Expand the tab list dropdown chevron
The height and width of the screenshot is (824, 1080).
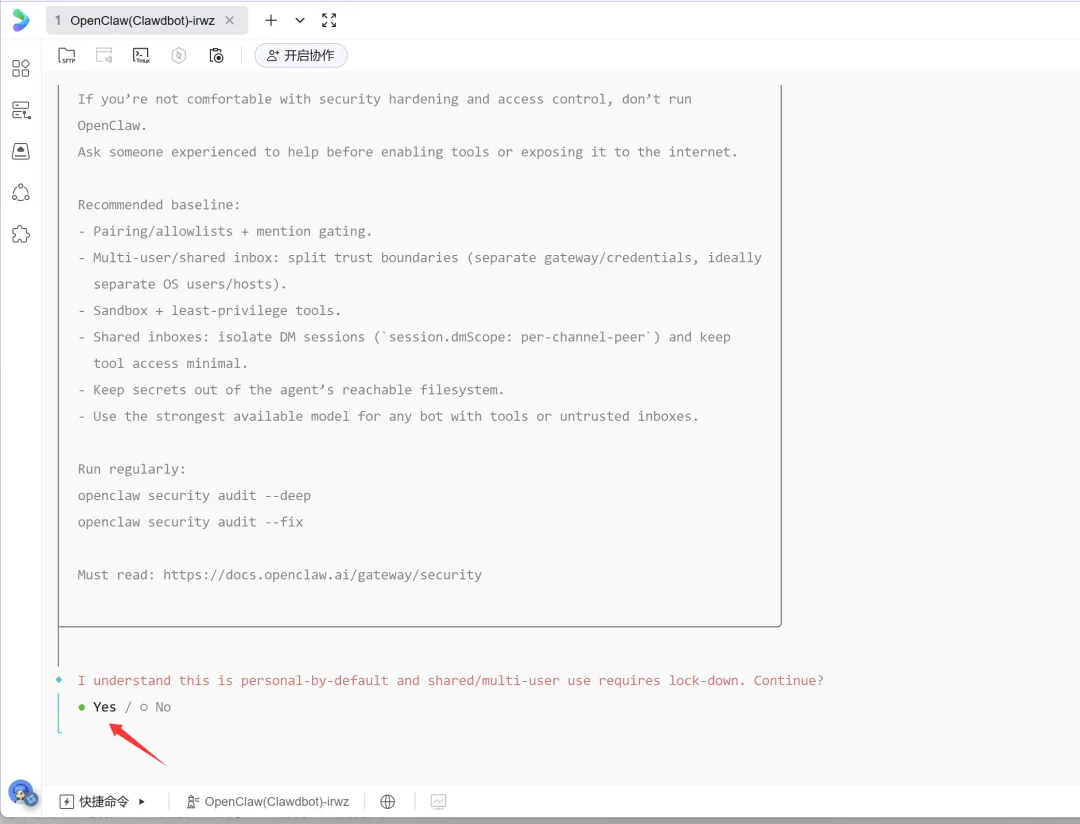300,21
